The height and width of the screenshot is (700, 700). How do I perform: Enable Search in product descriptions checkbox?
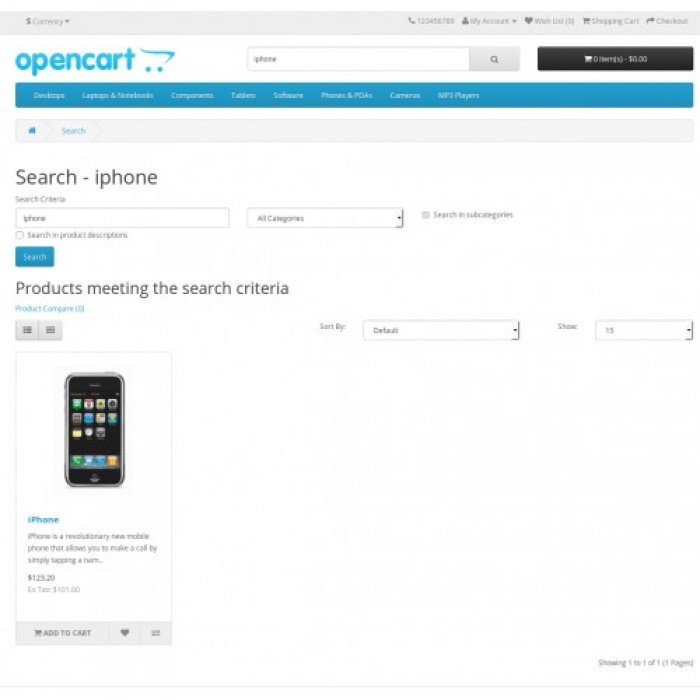20,235
